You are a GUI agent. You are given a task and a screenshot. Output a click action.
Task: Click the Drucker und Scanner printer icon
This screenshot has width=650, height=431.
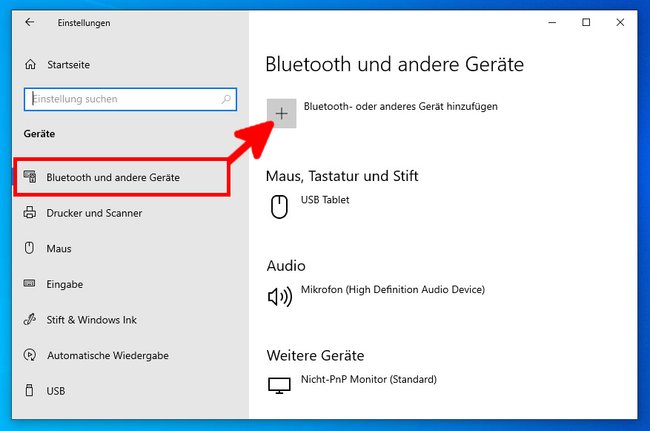29,212
